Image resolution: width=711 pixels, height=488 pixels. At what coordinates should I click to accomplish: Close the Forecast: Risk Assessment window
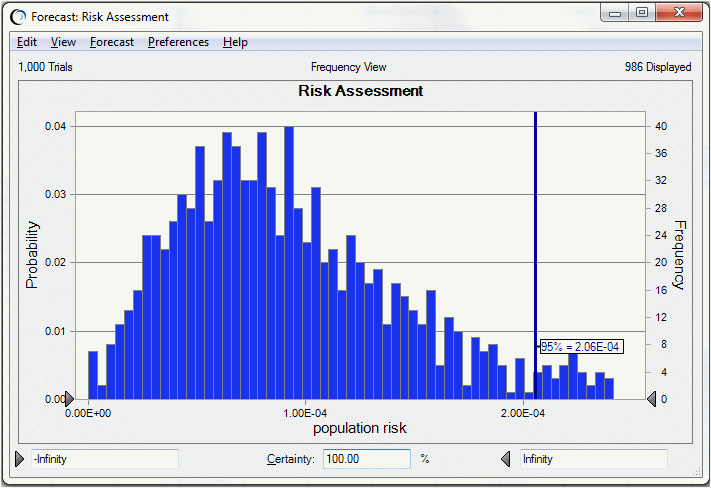679,13
